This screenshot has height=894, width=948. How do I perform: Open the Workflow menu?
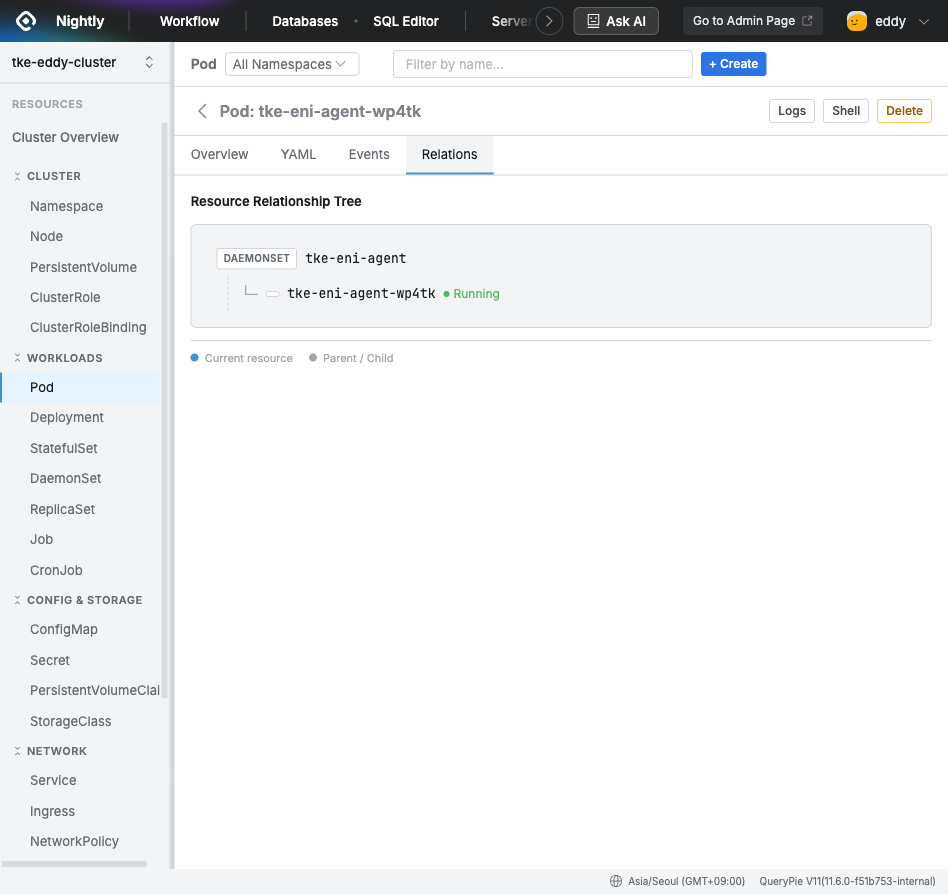189,21
